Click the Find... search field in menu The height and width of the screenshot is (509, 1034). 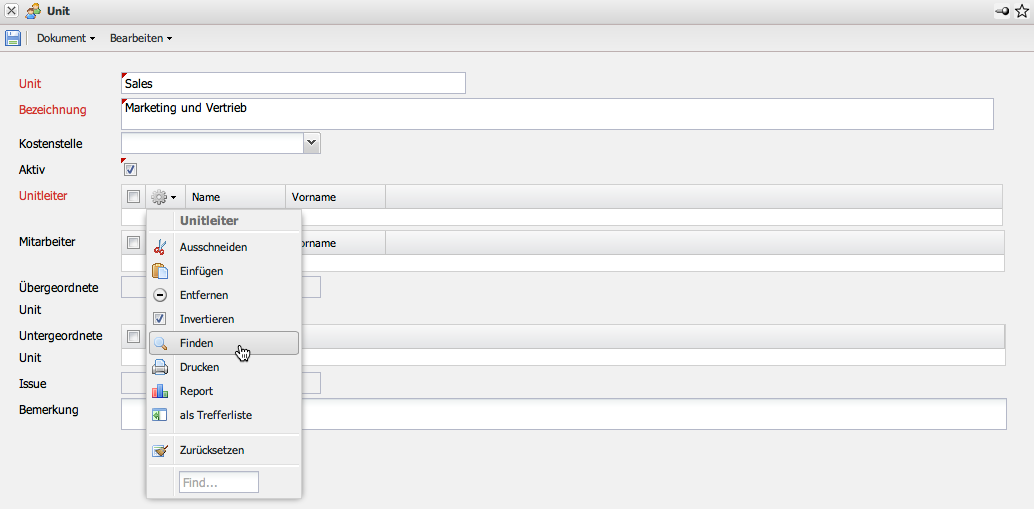219,482
